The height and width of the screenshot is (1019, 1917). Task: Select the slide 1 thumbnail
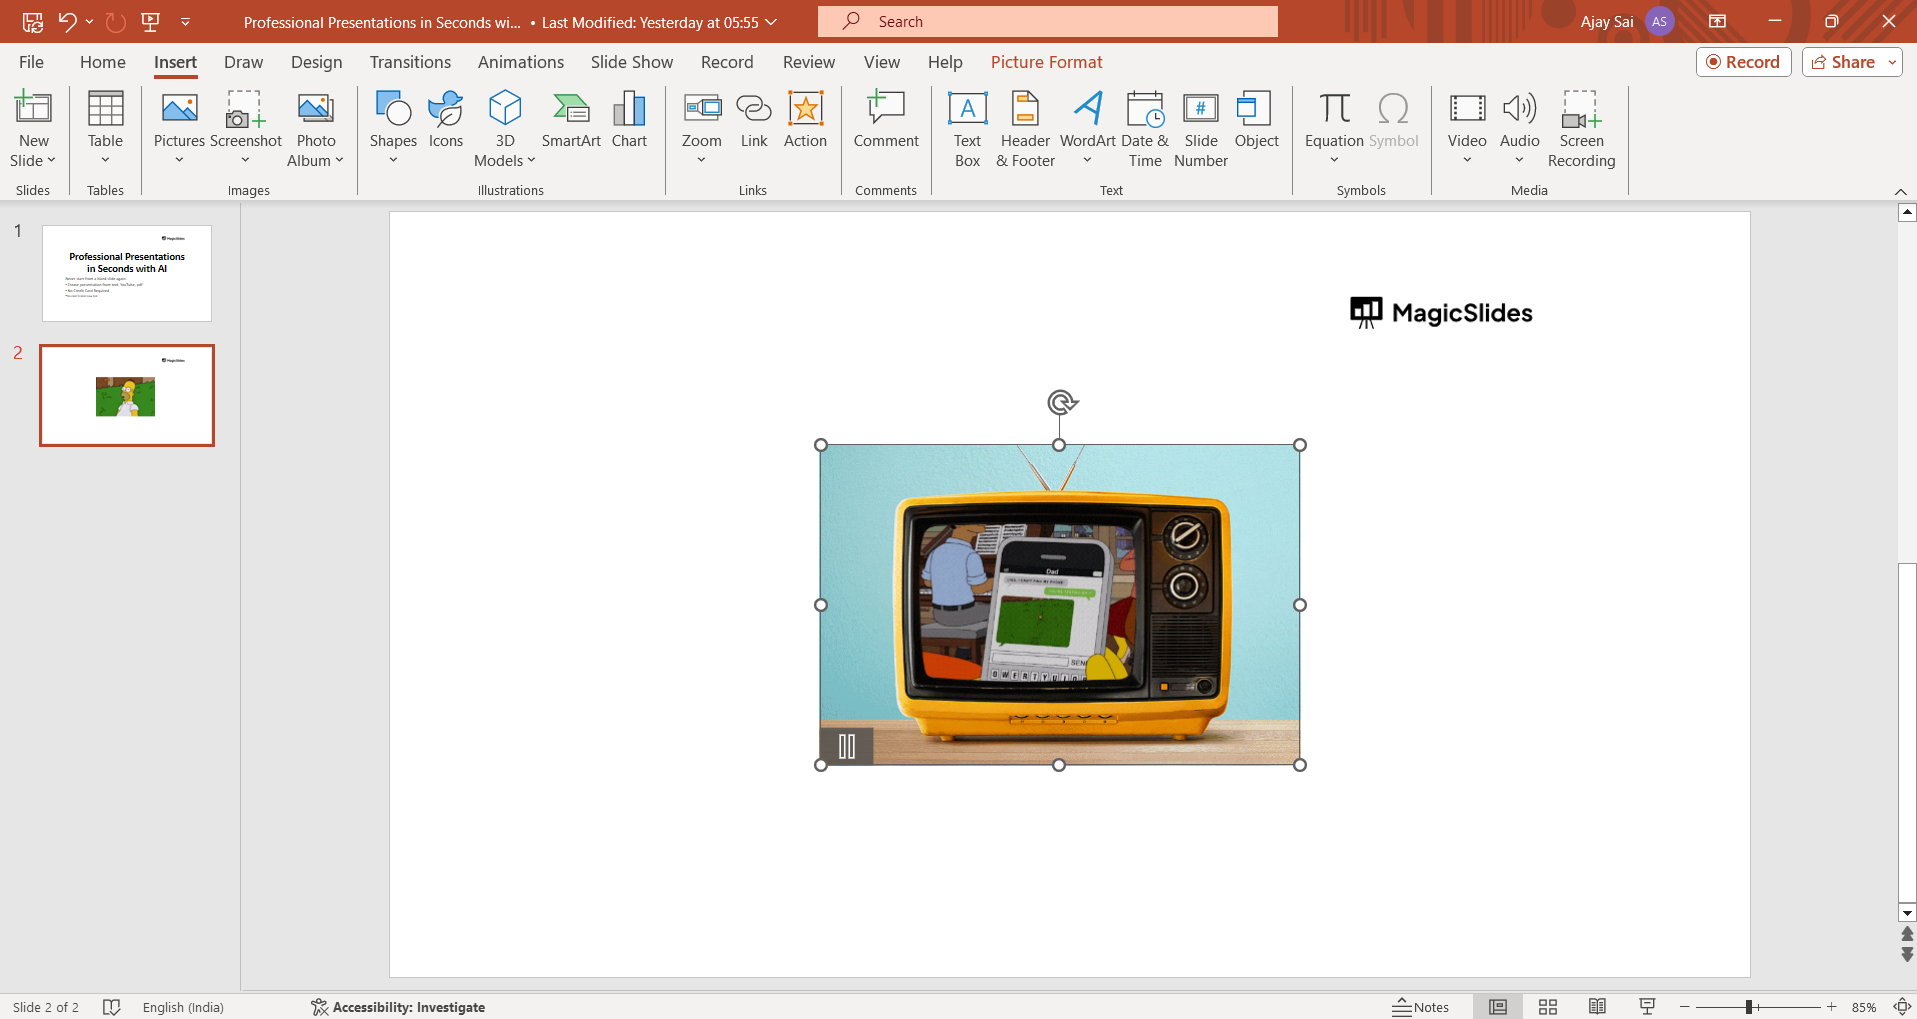point(127,273)
